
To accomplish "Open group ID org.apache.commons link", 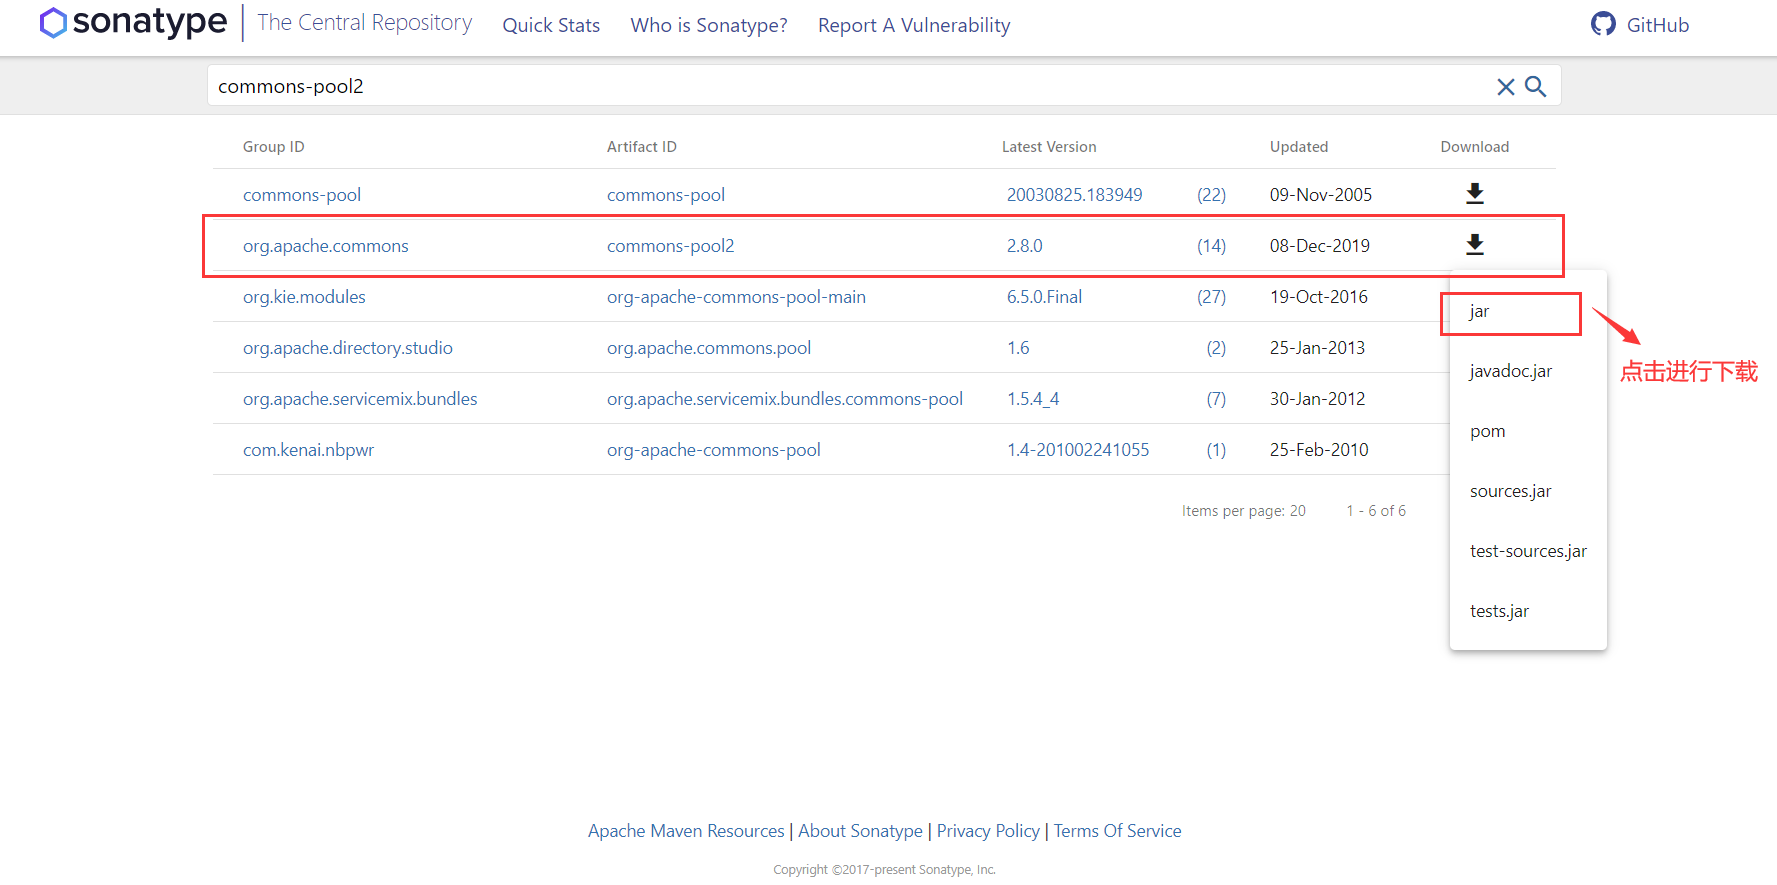I will [x=326, y=246].
